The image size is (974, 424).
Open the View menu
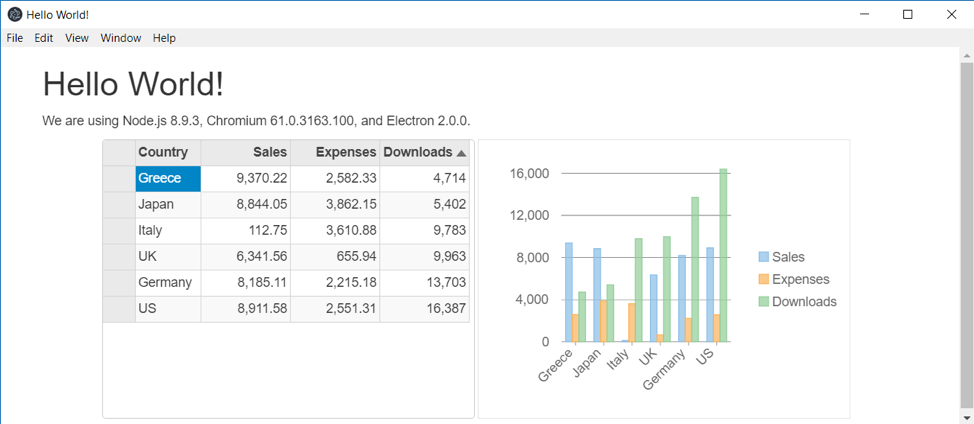[x=77, y=38]
